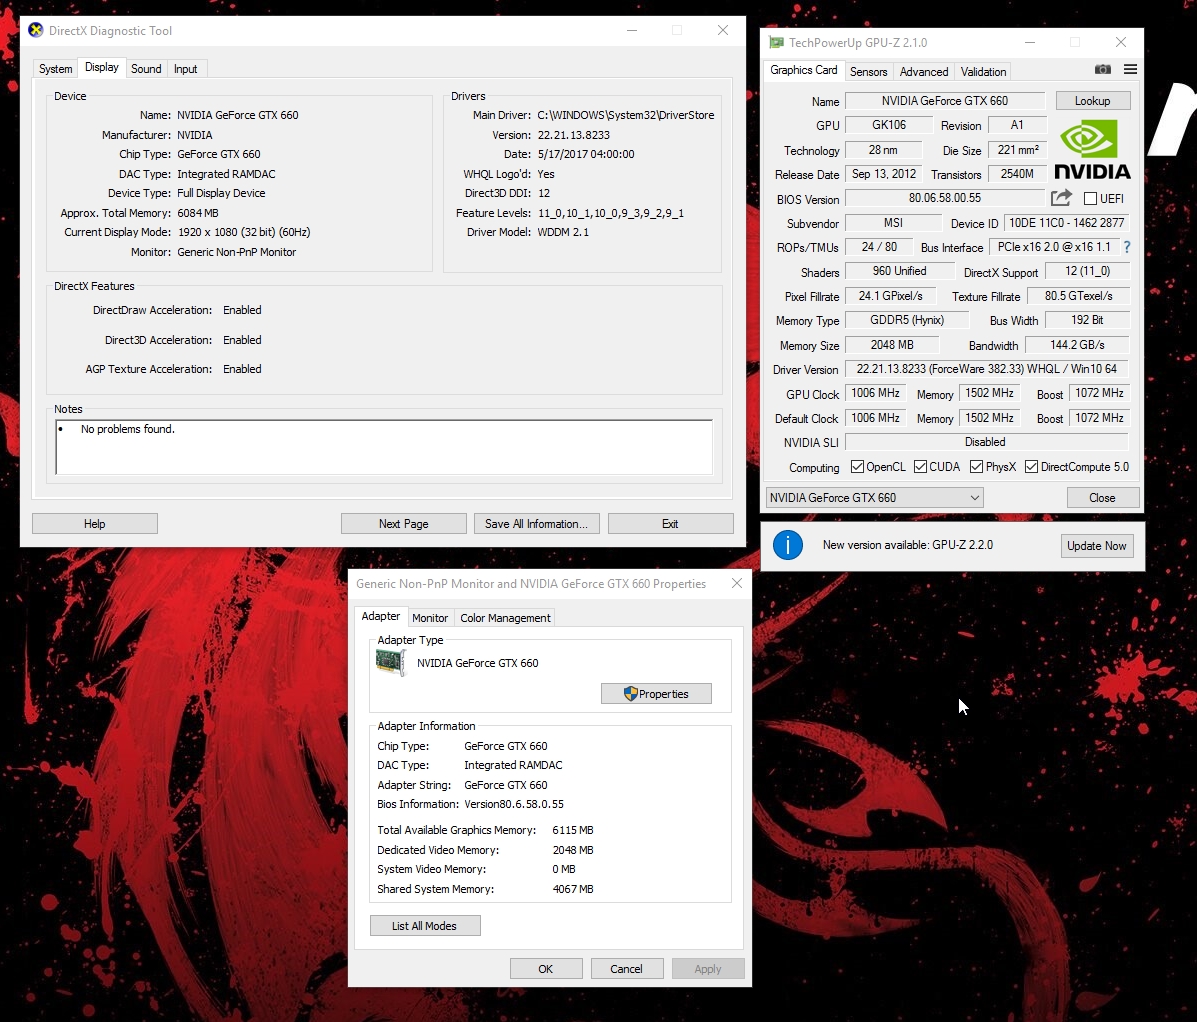Click the Lookup button in GPU-Z

pyautogui.click(x=1092, y=101)
